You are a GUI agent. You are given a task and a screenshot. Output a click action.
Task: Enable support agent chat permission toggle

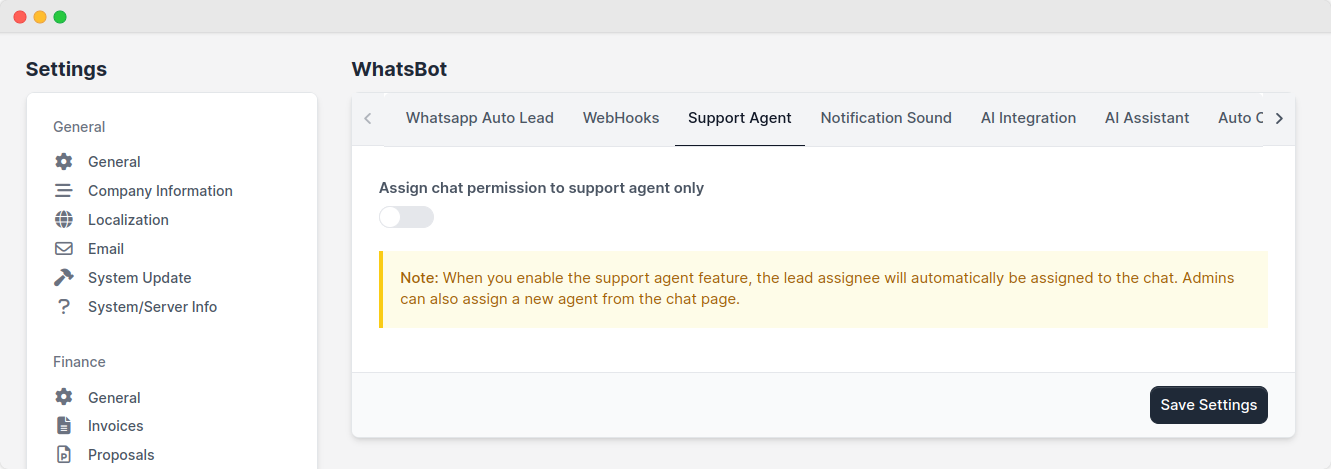tap(406, 217)
